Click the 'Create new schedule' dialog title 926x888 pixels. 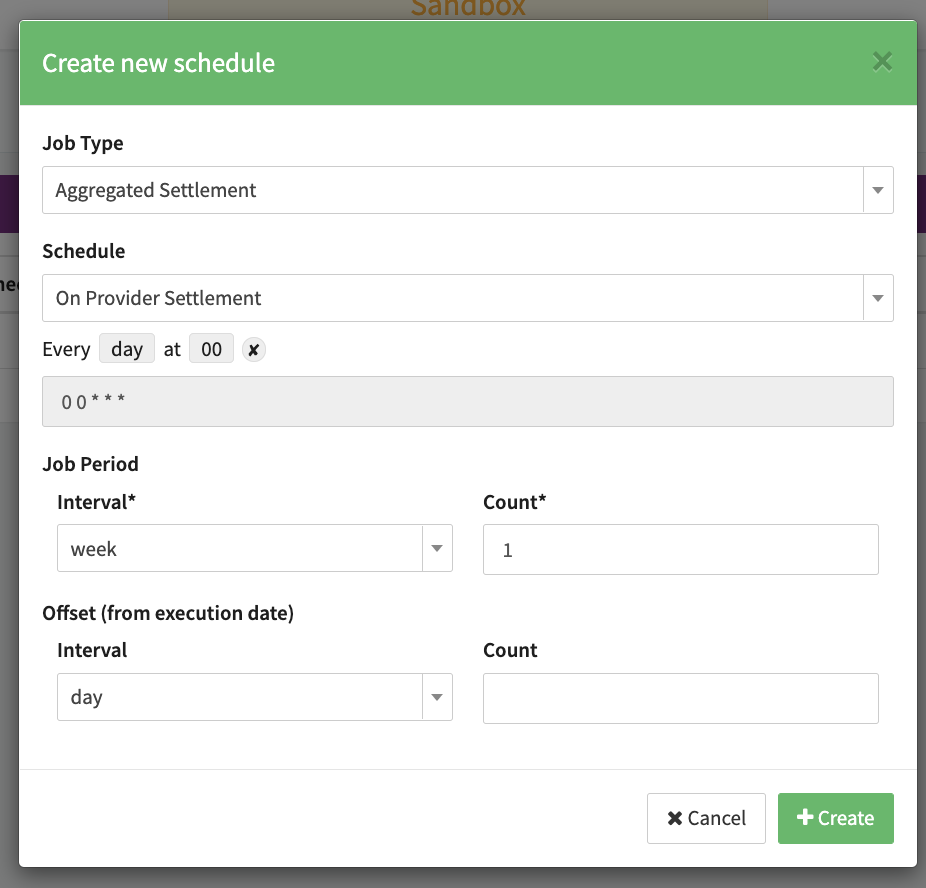pos(158,63)
